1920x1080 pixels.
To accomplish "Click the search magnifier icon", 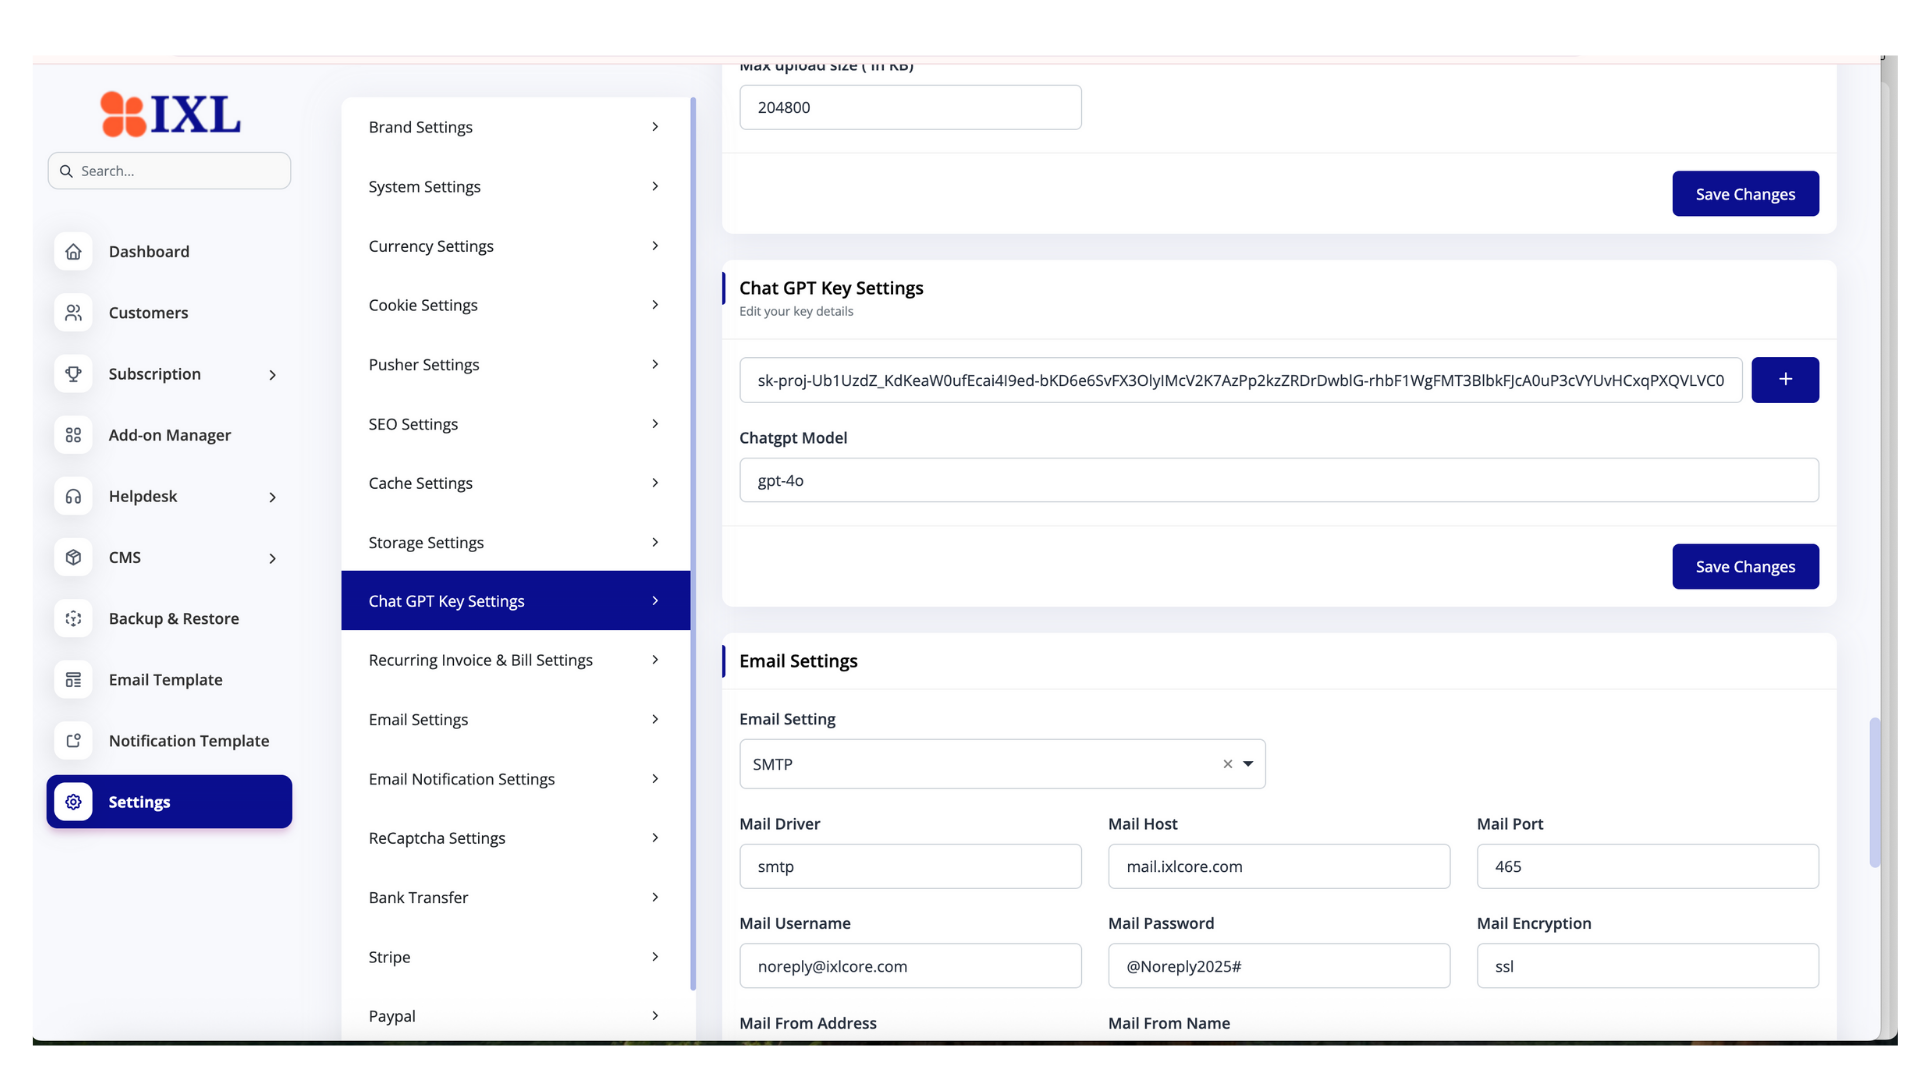I will 66,171.
